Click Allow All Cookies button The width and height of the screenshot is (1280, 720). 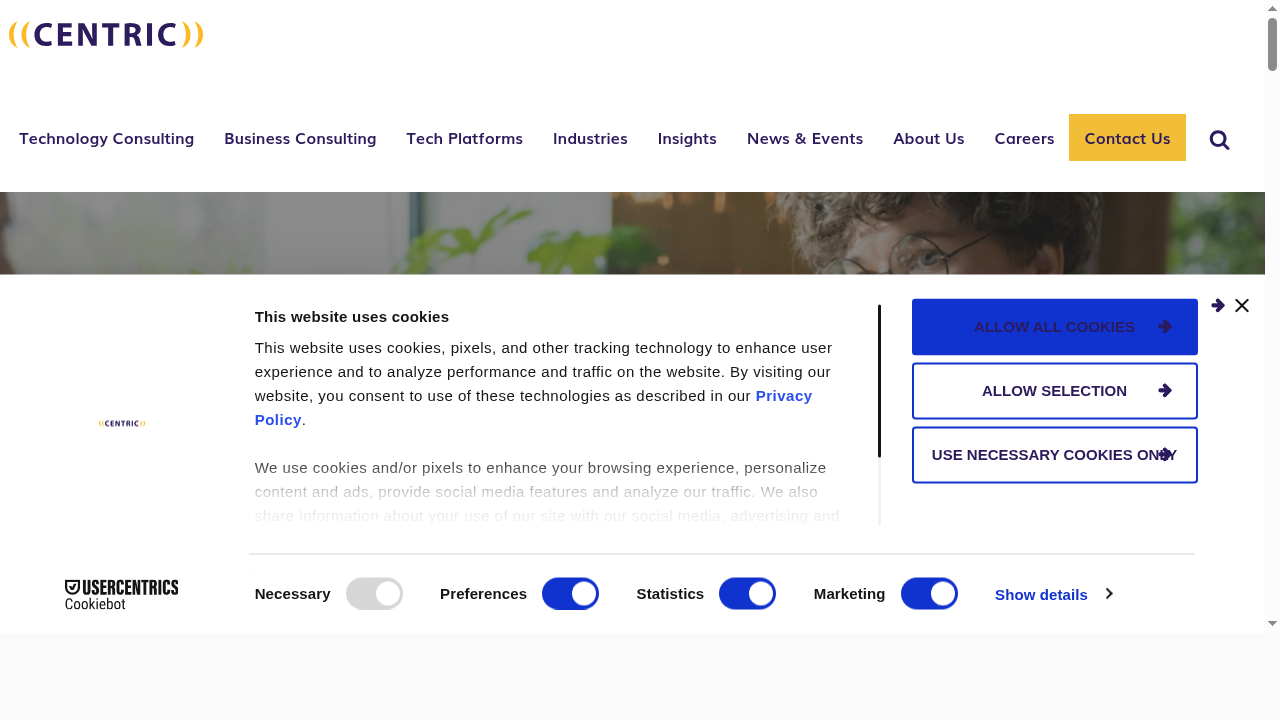(x=1055, y=327)
